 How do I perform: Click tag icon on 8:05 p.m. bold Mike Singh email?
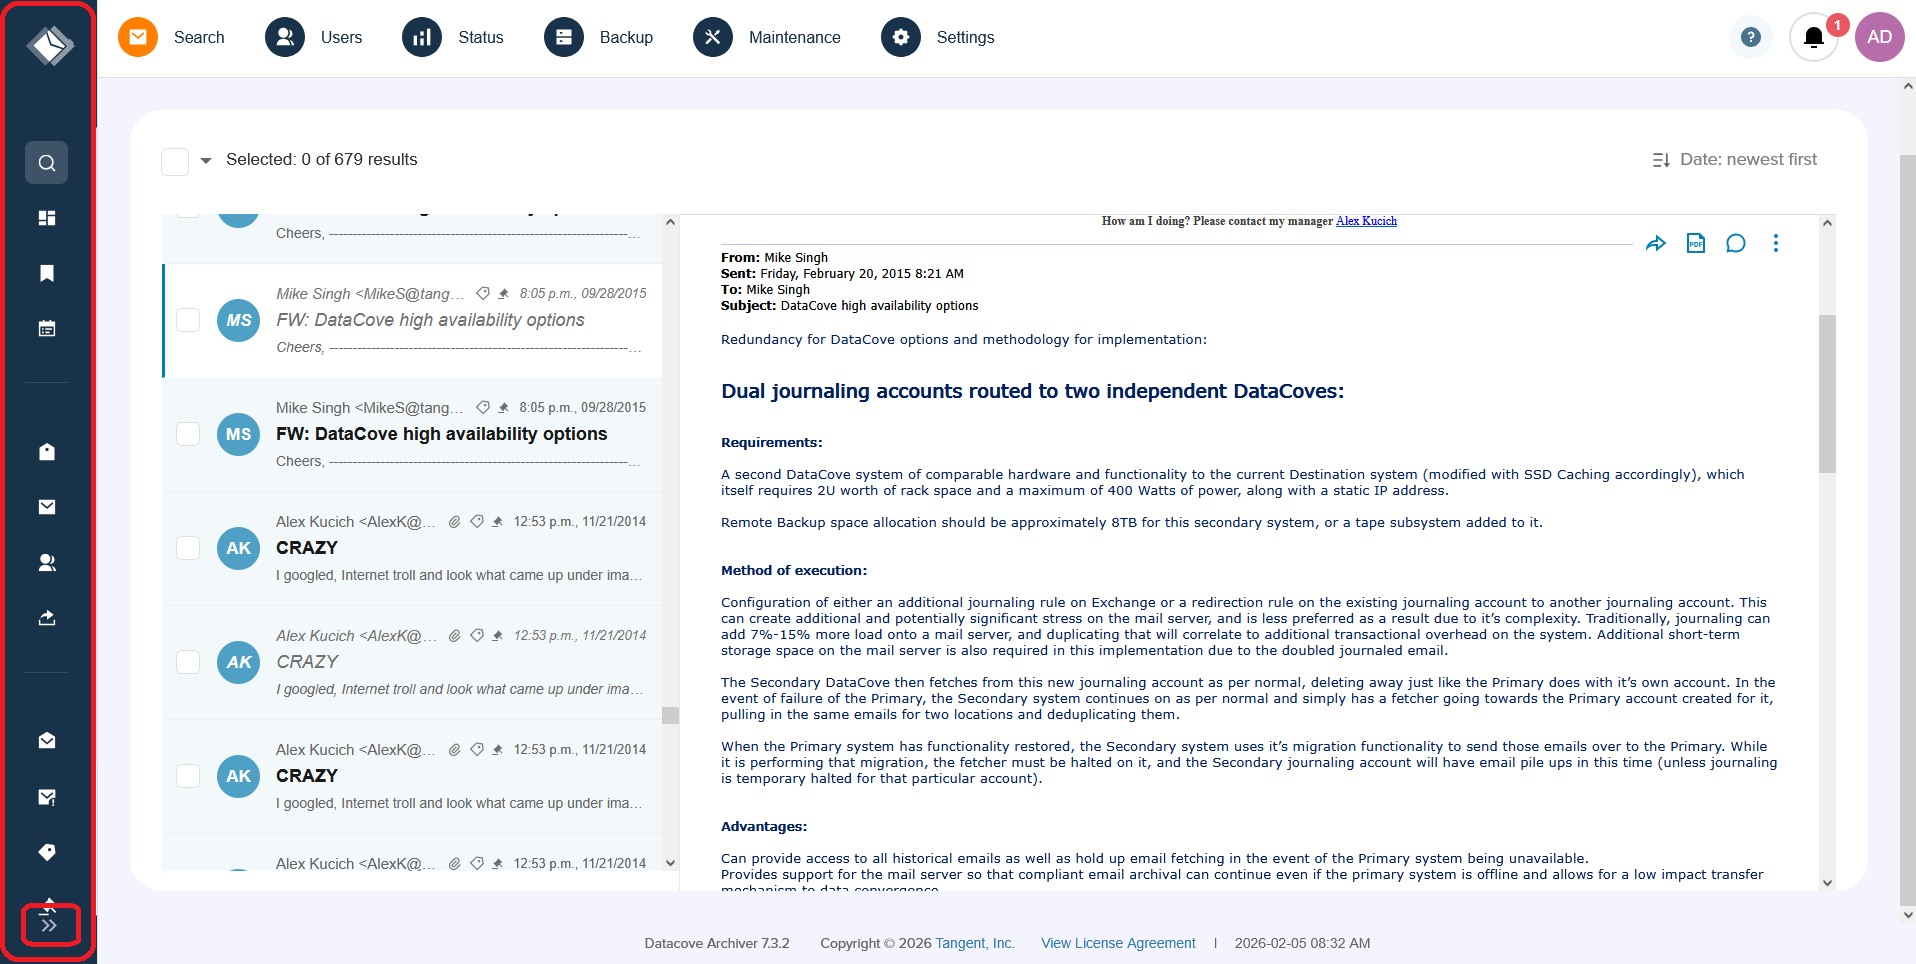[x=483, y=407]
